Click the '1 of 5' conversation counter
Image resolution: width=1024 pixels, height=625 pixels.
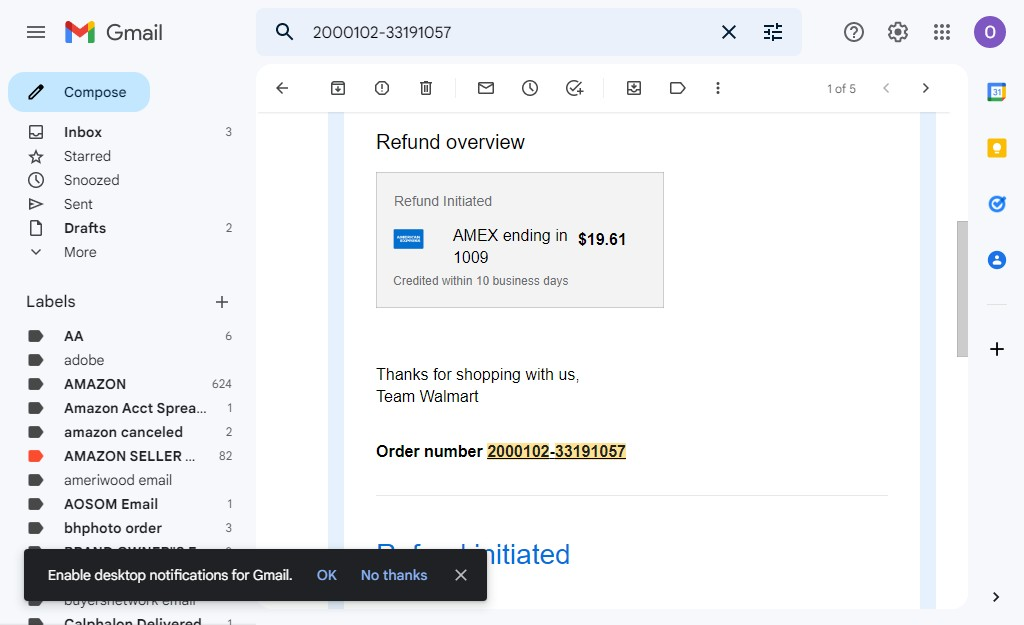point(841,89)
